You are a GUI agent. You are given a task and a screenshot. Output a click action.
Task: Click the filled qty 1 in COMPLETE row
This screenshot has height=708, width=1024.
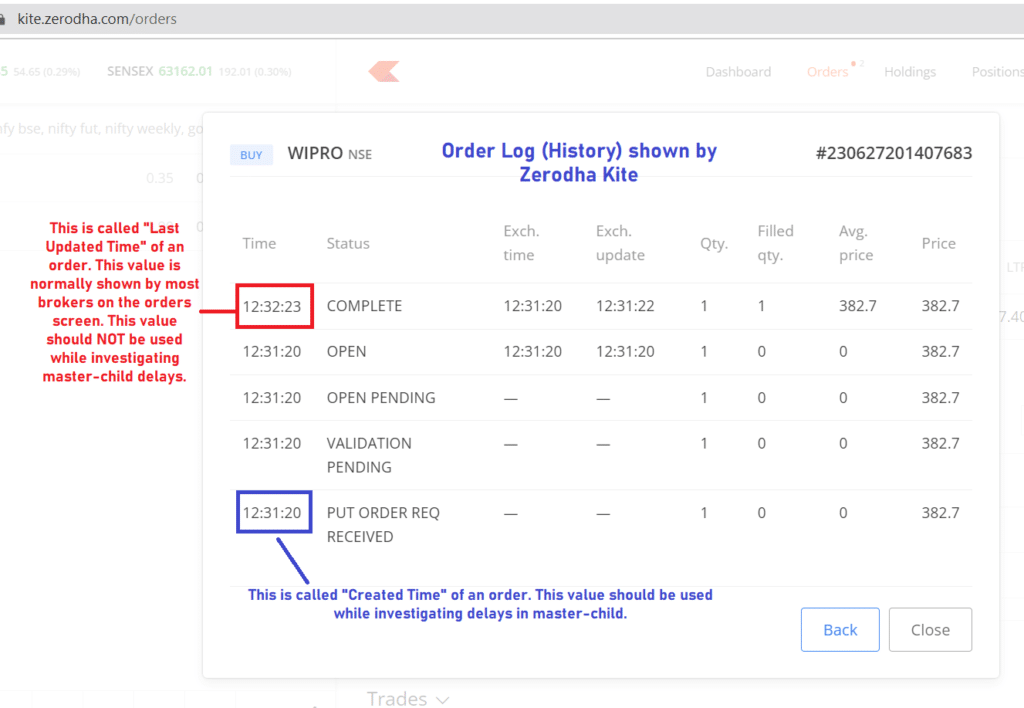(x=761, y=306)
